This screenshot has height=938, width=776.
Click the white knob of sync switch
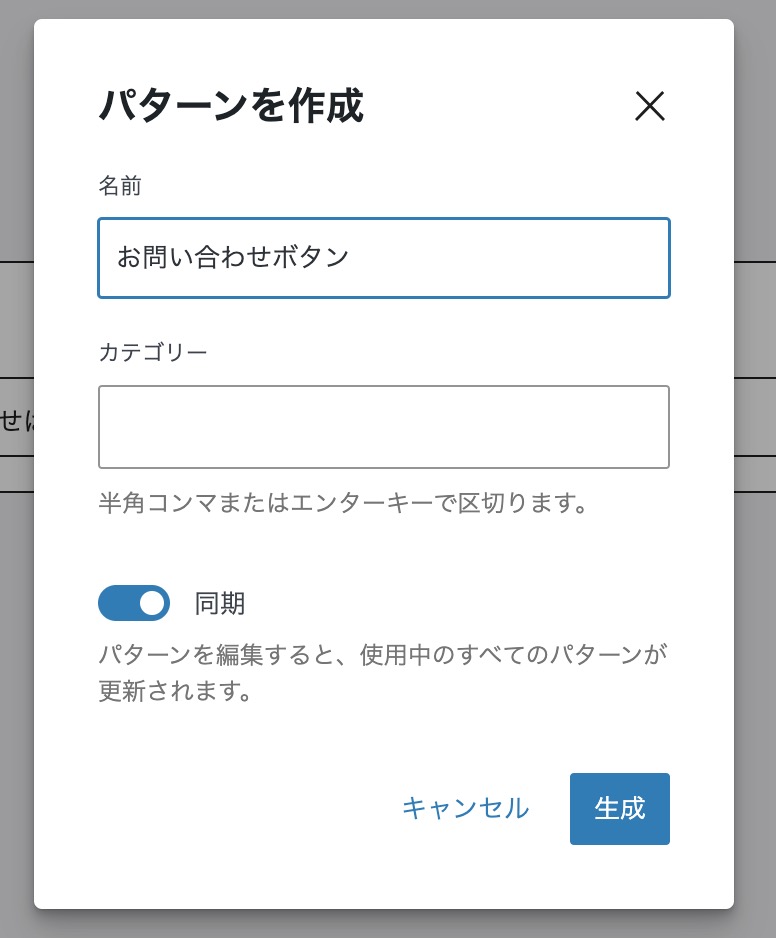(152, 603)
